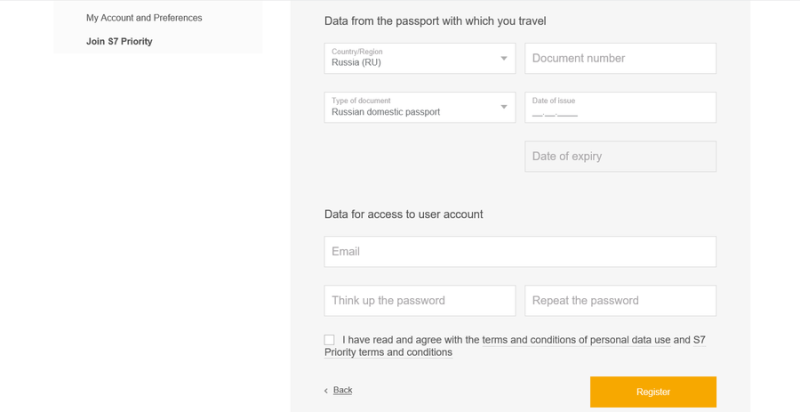800x412 pixels.
Task: Click the Type of document dropdown arrow
Action: coord(504,107)
